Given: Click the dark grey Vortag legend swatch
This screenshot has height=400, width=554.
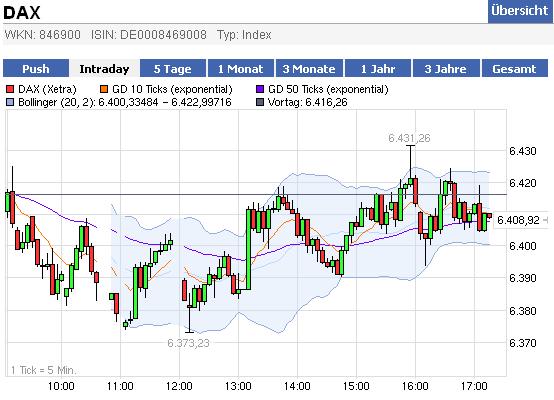Looking at the screenshot, I should (260, 102).
